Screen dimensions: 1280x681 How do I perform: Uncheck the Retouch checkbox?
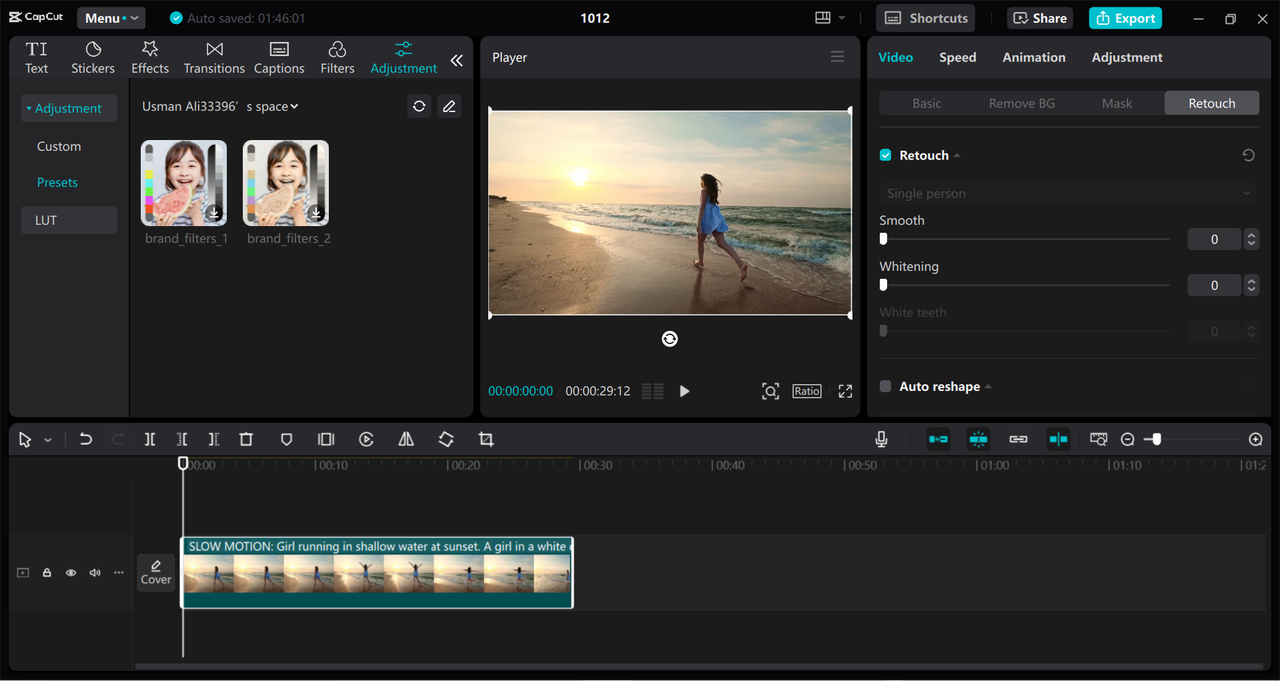tap(885, 155)
